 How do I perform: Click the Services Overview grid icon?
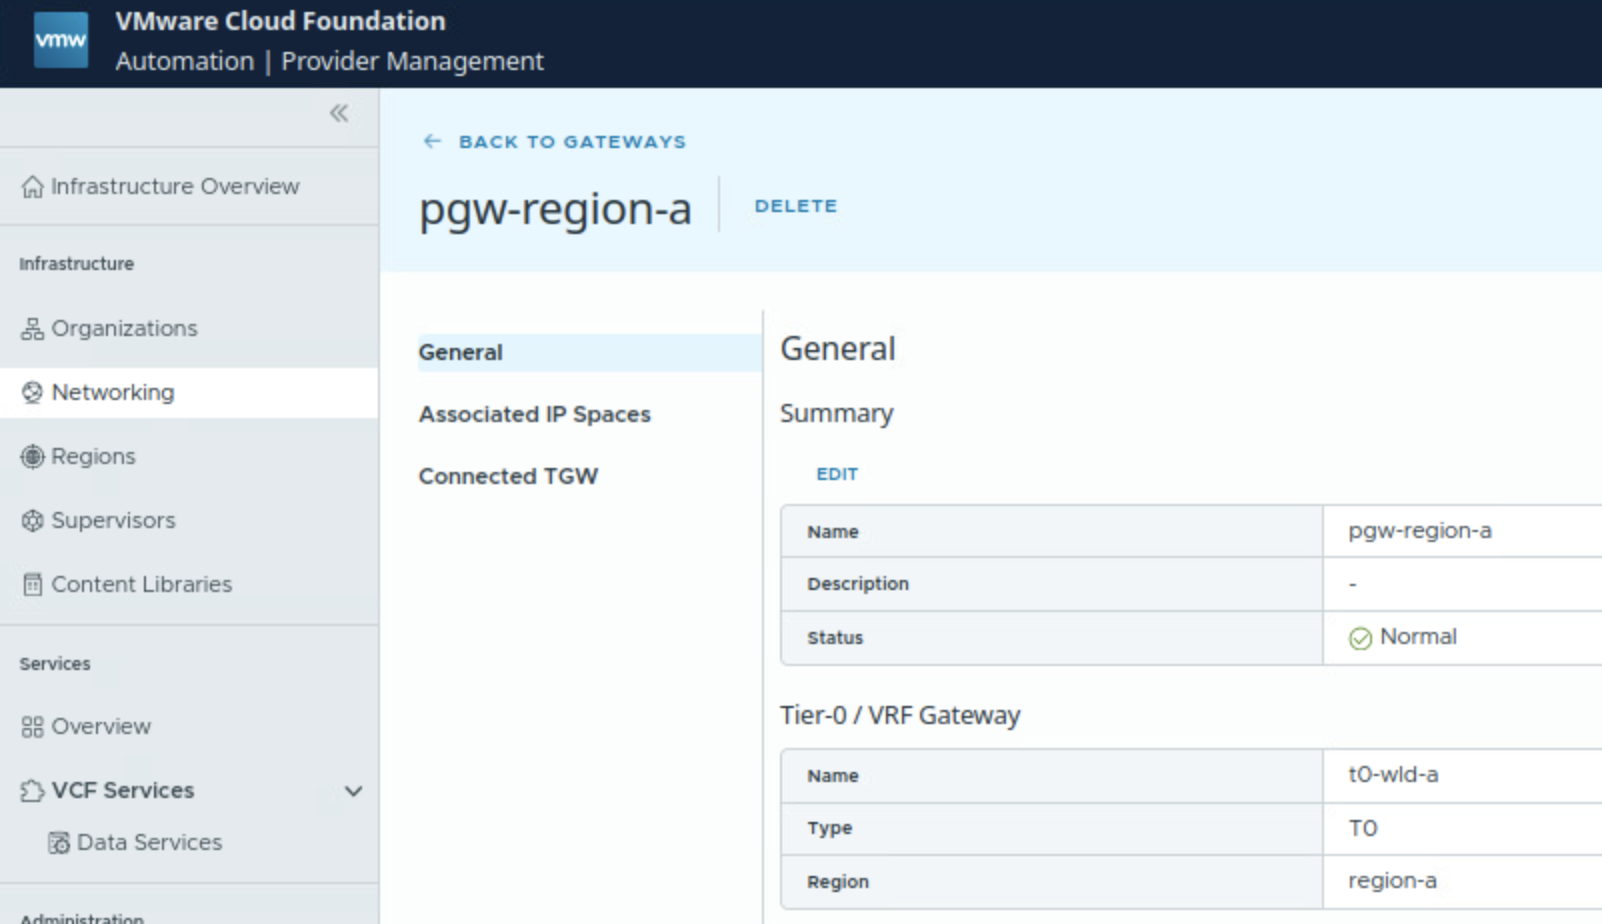pyautogui.click(x=32, y=727)
